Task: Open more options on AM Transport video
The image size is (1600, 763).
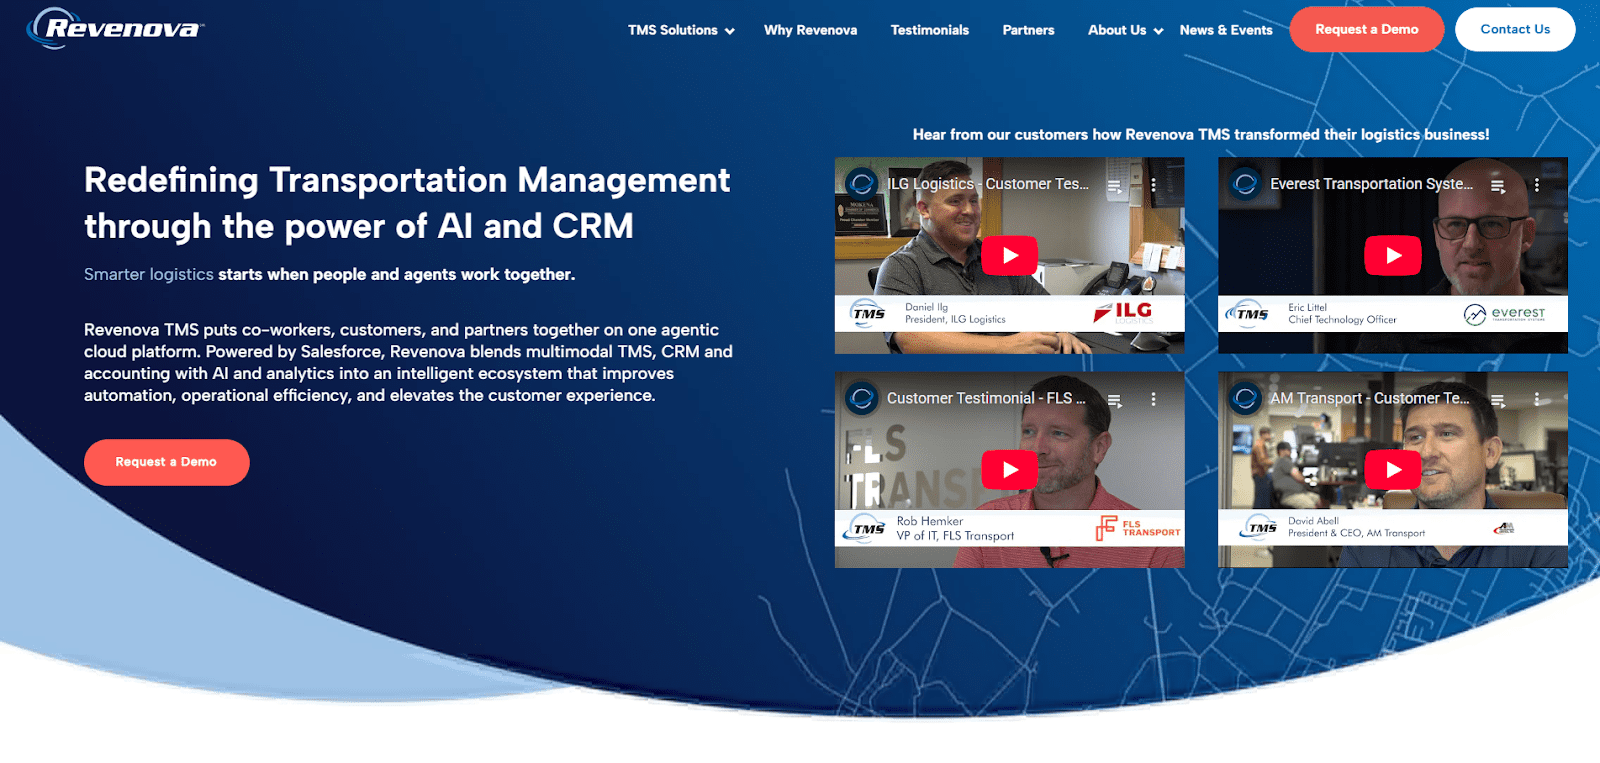Action: coord(1537,399)
